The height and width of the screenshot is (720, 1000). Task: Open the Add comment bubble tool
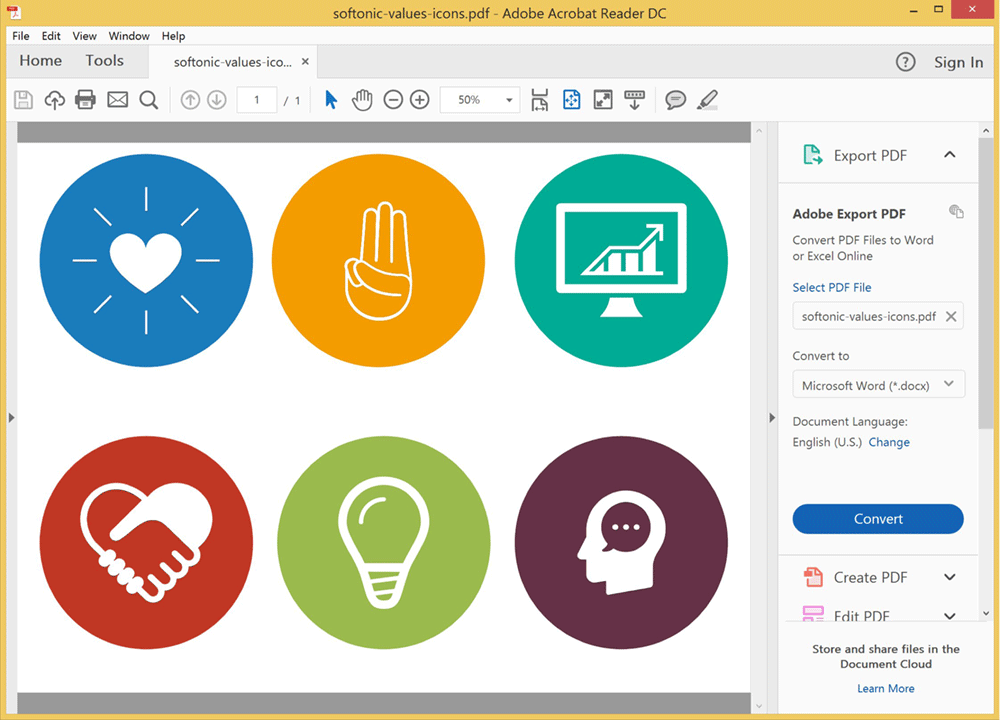(676, 100)
